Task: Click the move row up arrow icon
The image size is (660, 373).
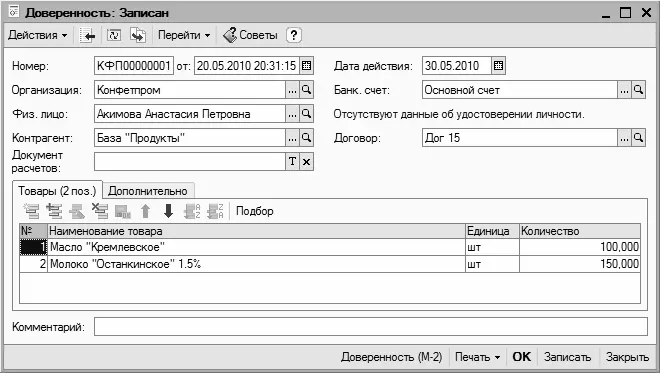Action: pos(146,211)
